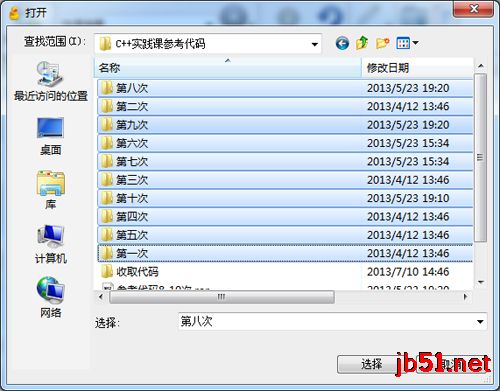500x391 pixels.
Task: Select the 第九次 folder name
Action: tap(132, 125)
